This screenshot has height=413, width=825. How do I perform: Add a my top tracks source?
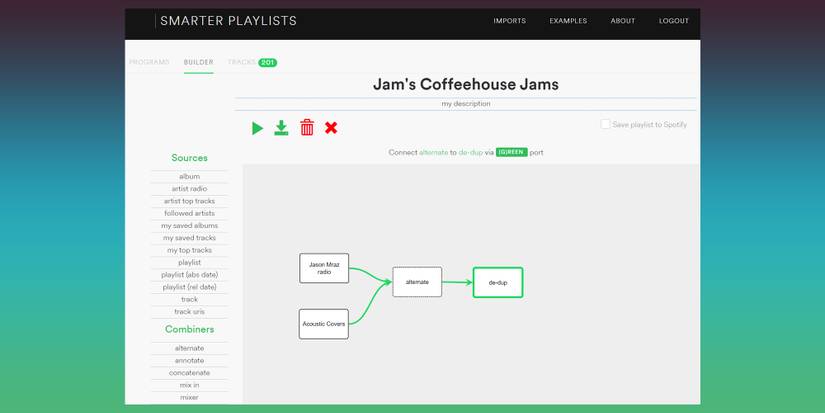(189, 250)
